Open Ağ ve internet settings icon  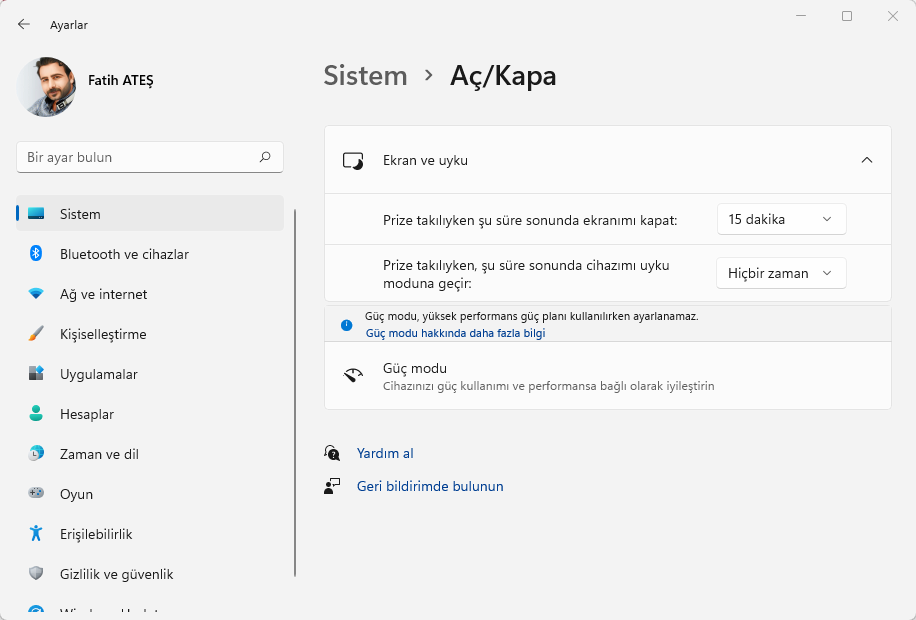pos(36,294)
